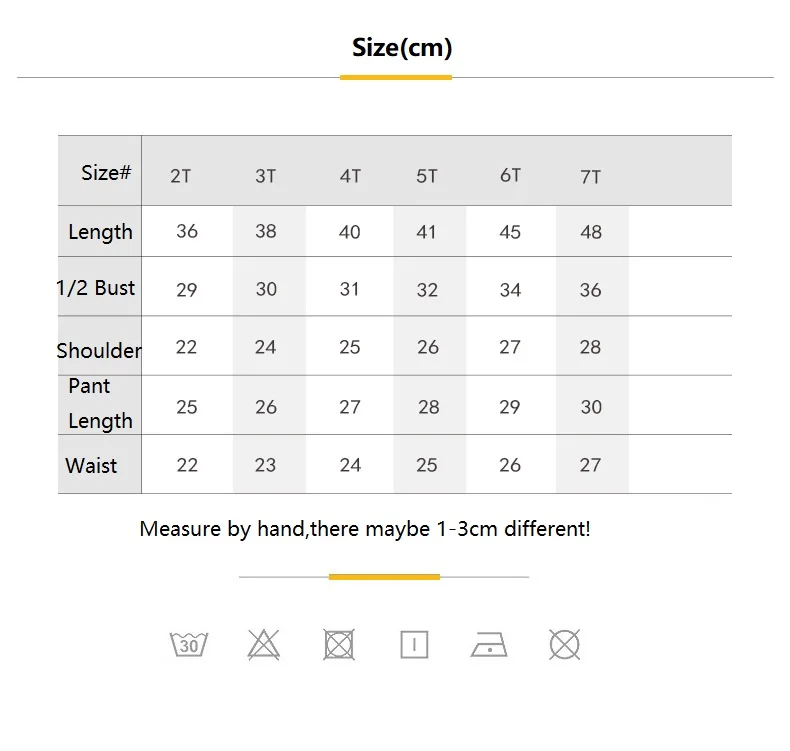Viewport: 790px width, 751px height.
Task: Click the Shoulder row label
Action: [99, 351]
